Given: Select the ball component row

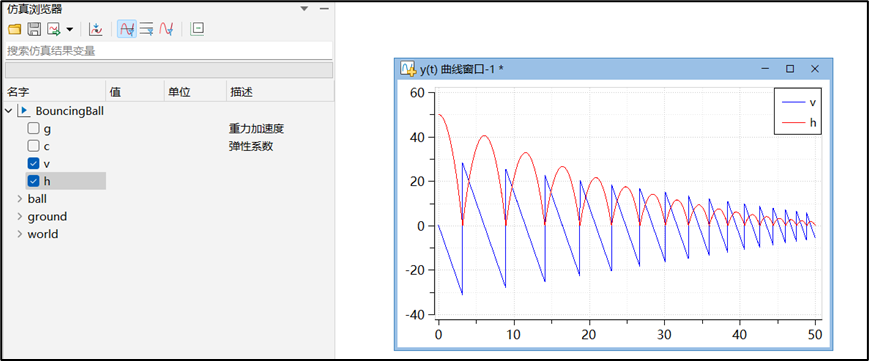Looking at the screenshot, I should click(x=37, y=199).
